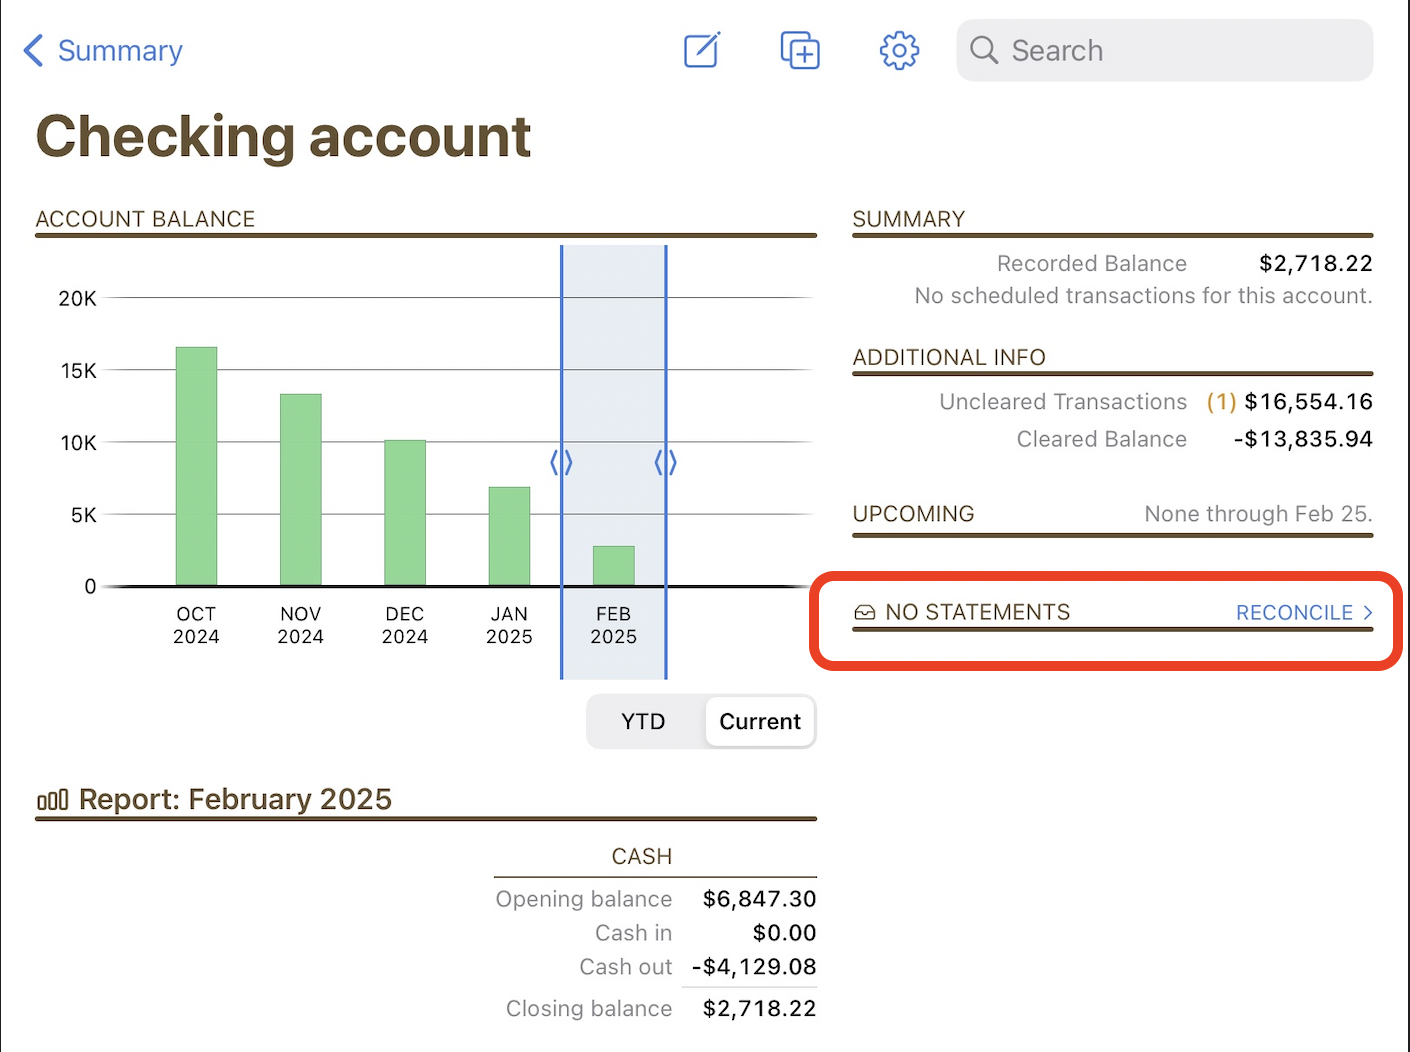
Task: Expand Reconcile using its right chevron
Action: click(1368, 613)
